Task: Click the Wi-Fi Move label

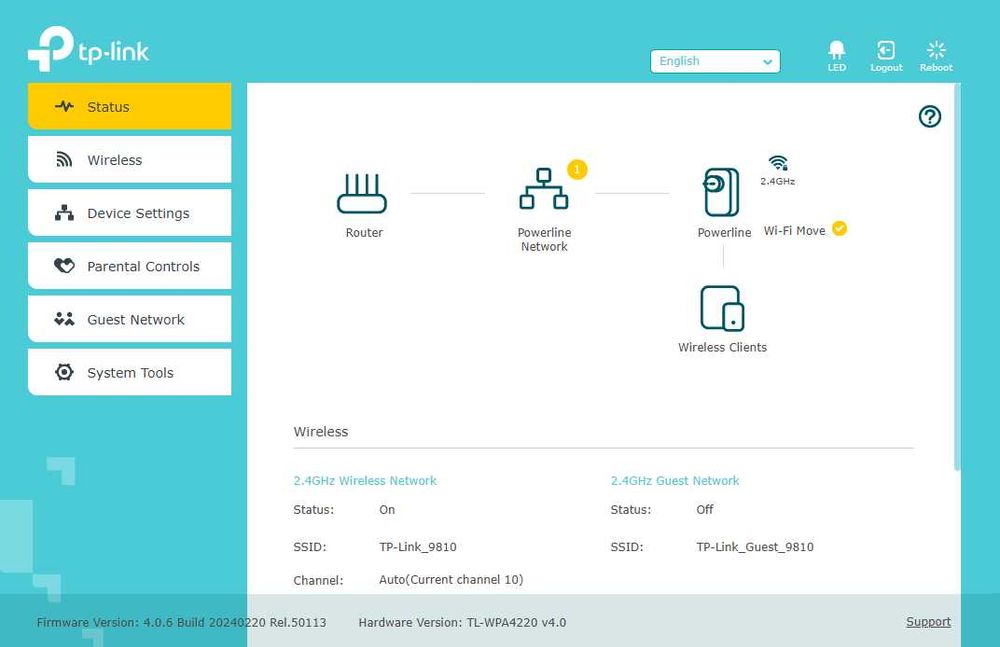Action: (x=794, y=230)
